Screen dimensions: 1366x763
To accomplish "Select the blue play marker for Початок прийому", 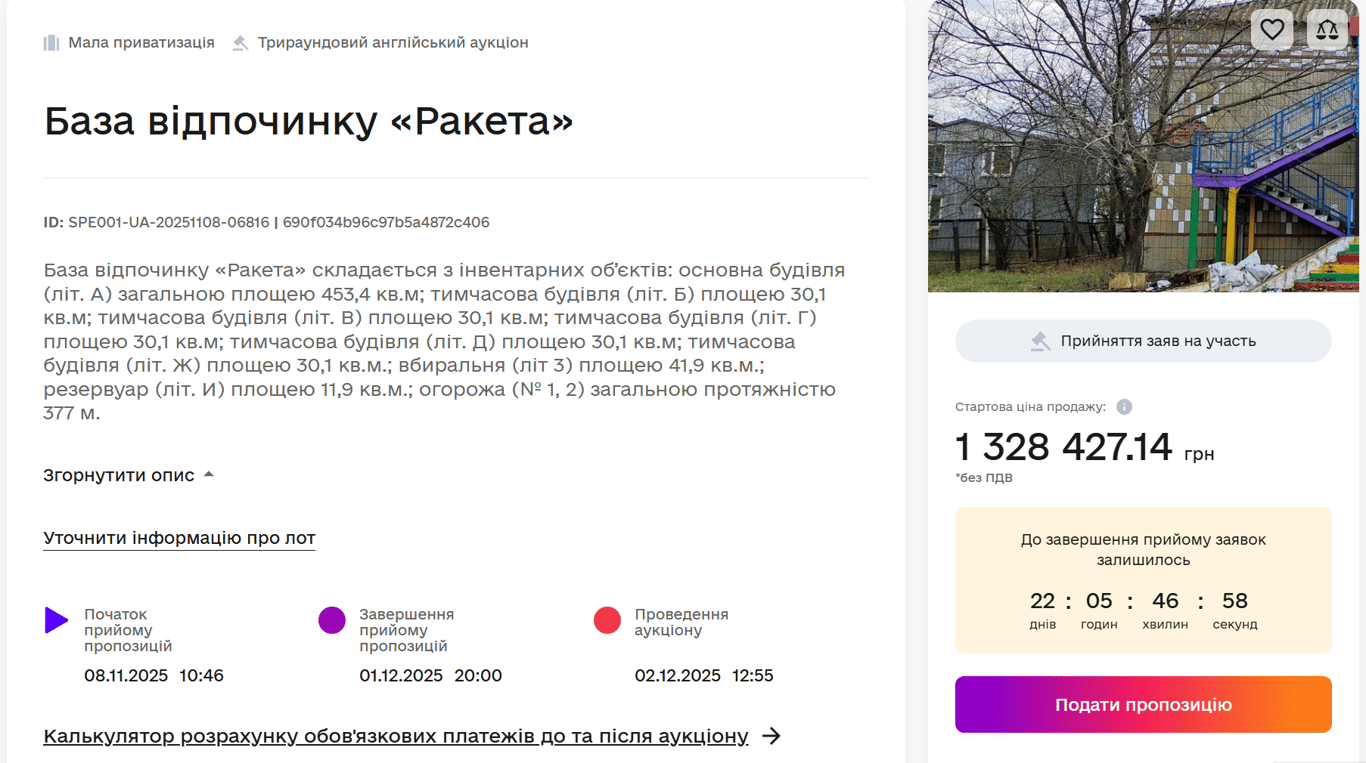I will (57, 620).
